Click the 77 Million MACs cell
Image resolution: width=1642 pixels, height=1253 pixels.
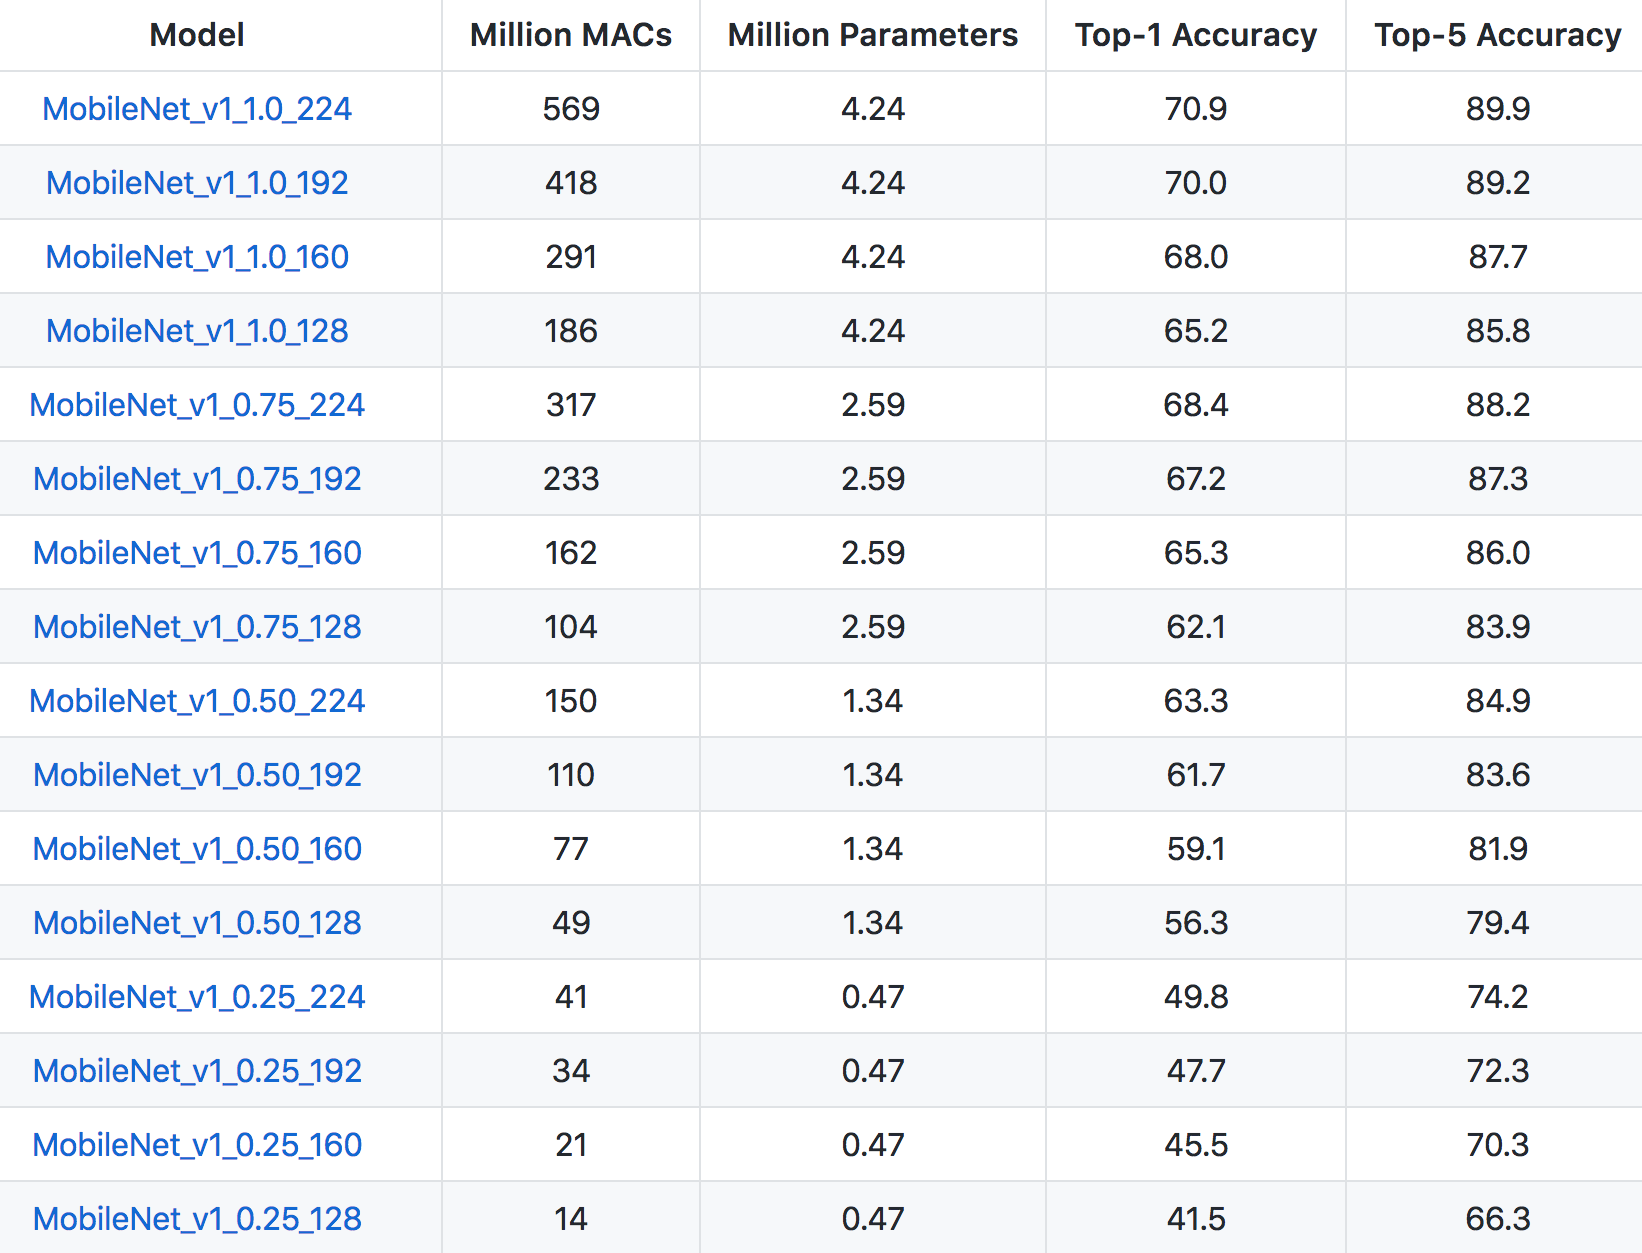[571, 849]
